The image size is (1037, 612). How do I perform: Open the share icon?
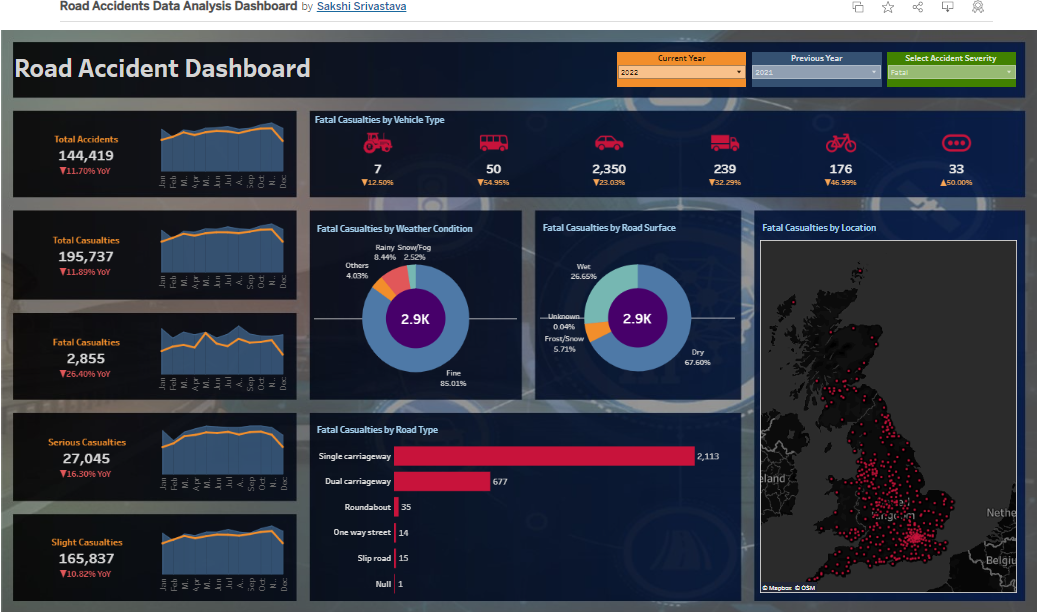[918, 7]
